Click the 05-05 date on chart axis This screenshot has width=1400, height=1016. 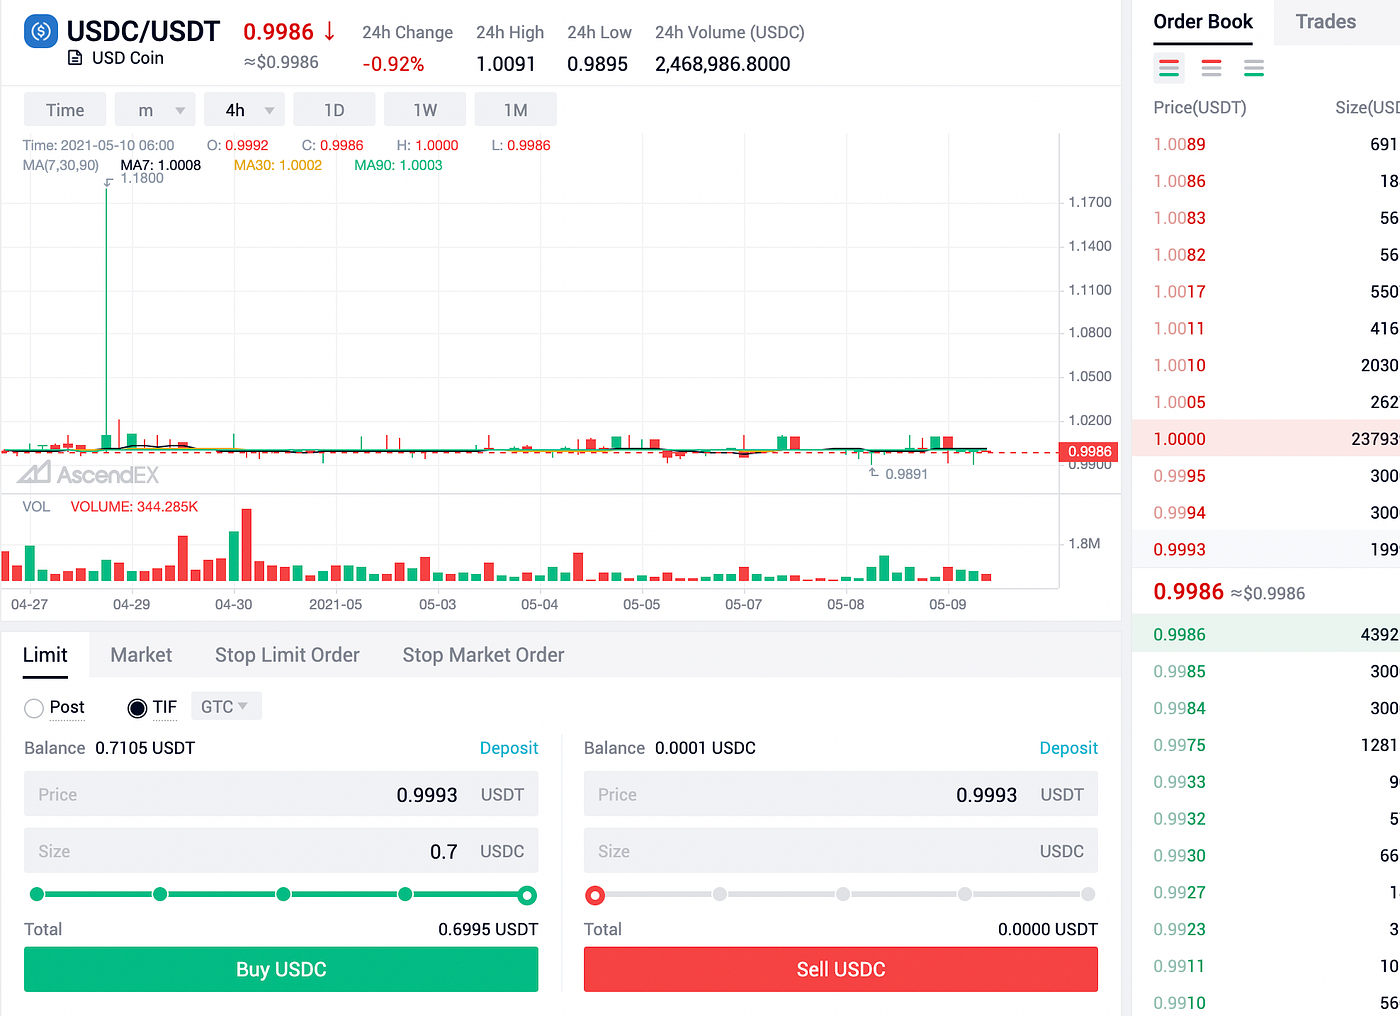pos(641,604)
